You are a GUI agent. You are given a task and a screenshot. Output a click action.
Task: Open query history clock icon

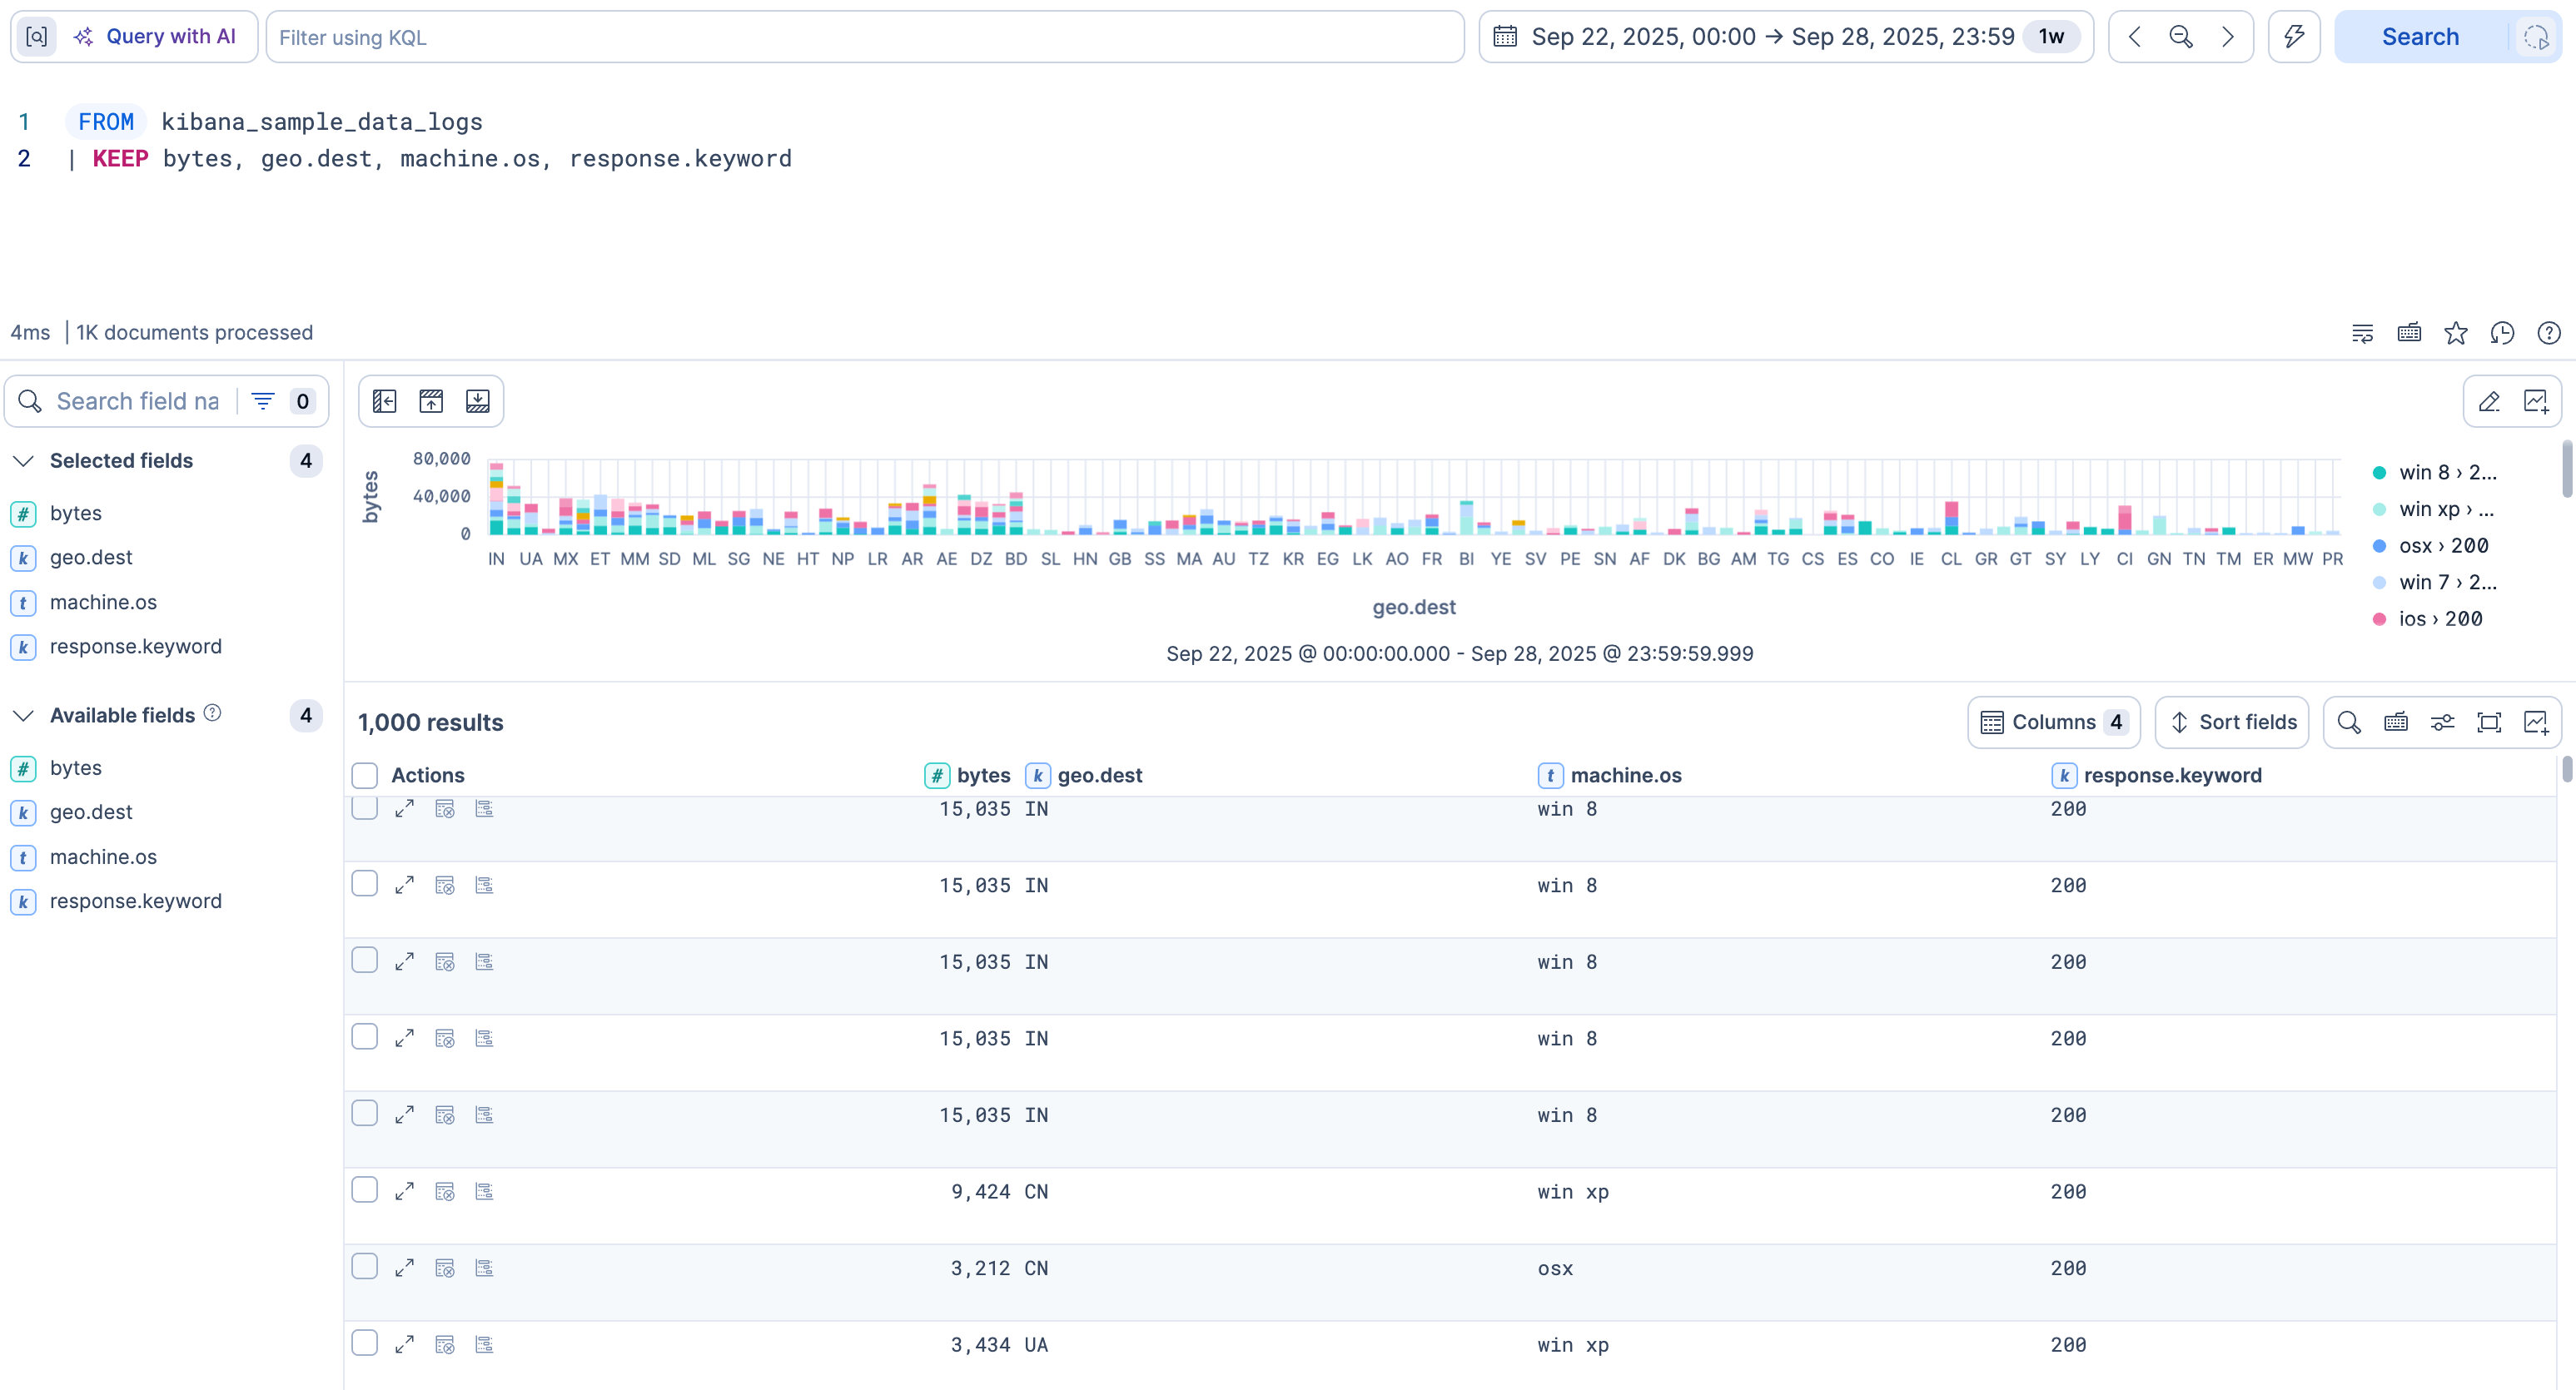pos(2502,333)
